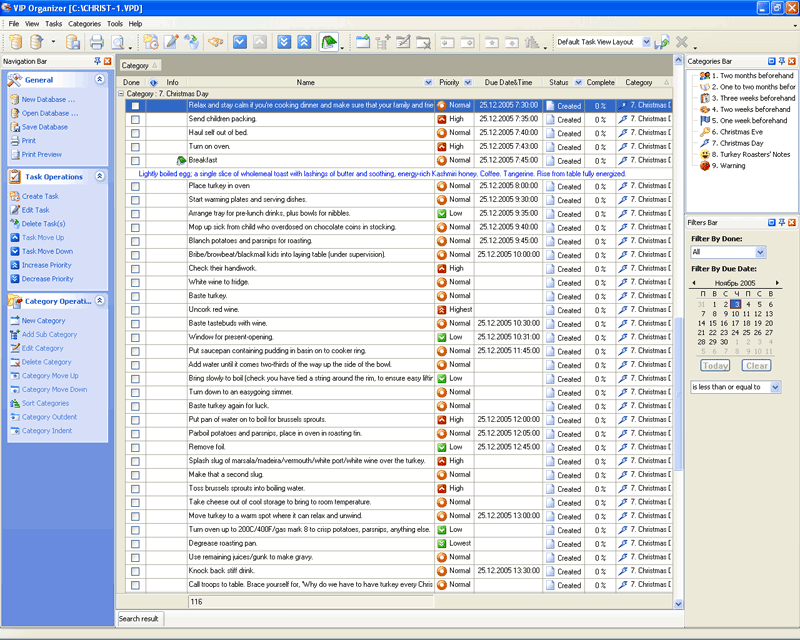
Task: Switch to the Search result tab
Action: [x=139, y=619]
